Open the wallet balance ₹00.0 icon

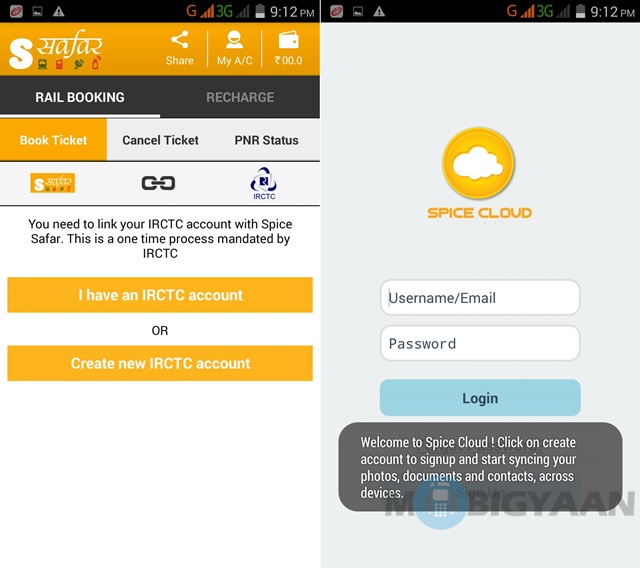click(289, 48)
